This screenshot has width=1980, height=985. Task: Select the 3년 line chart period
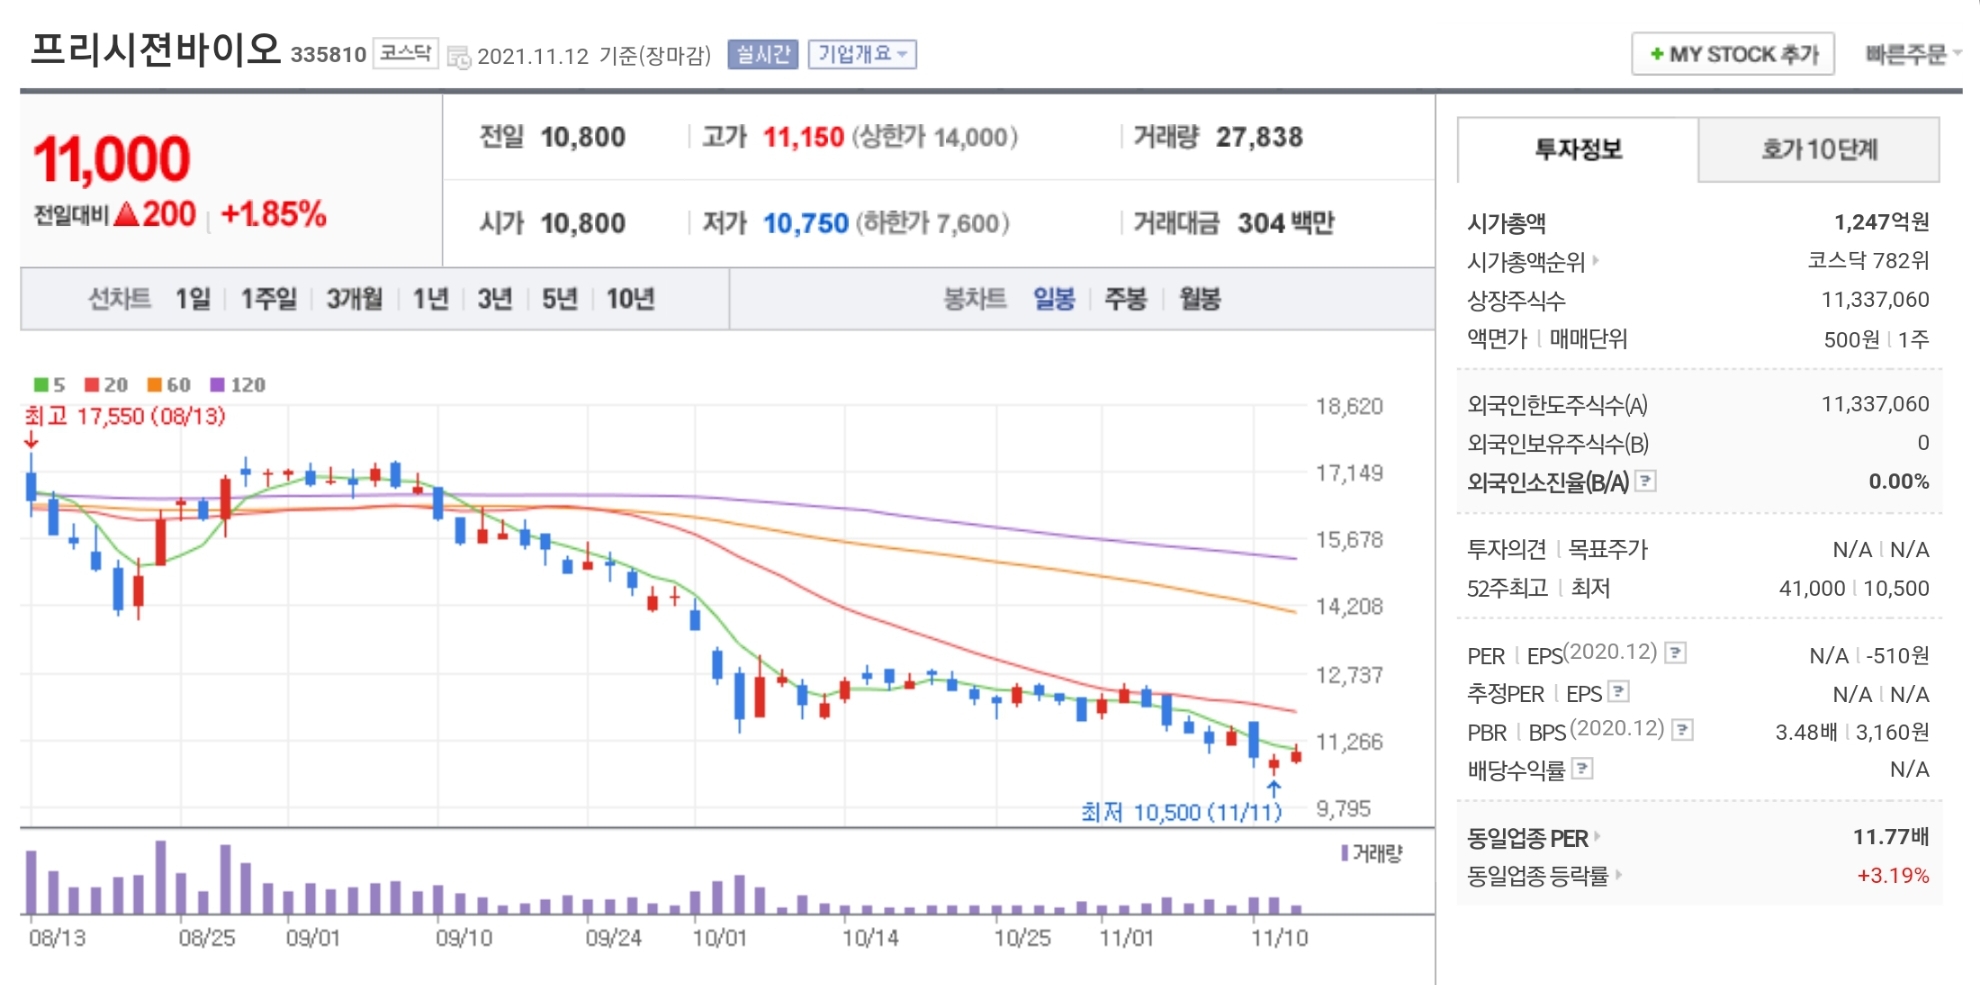(495, 299)
